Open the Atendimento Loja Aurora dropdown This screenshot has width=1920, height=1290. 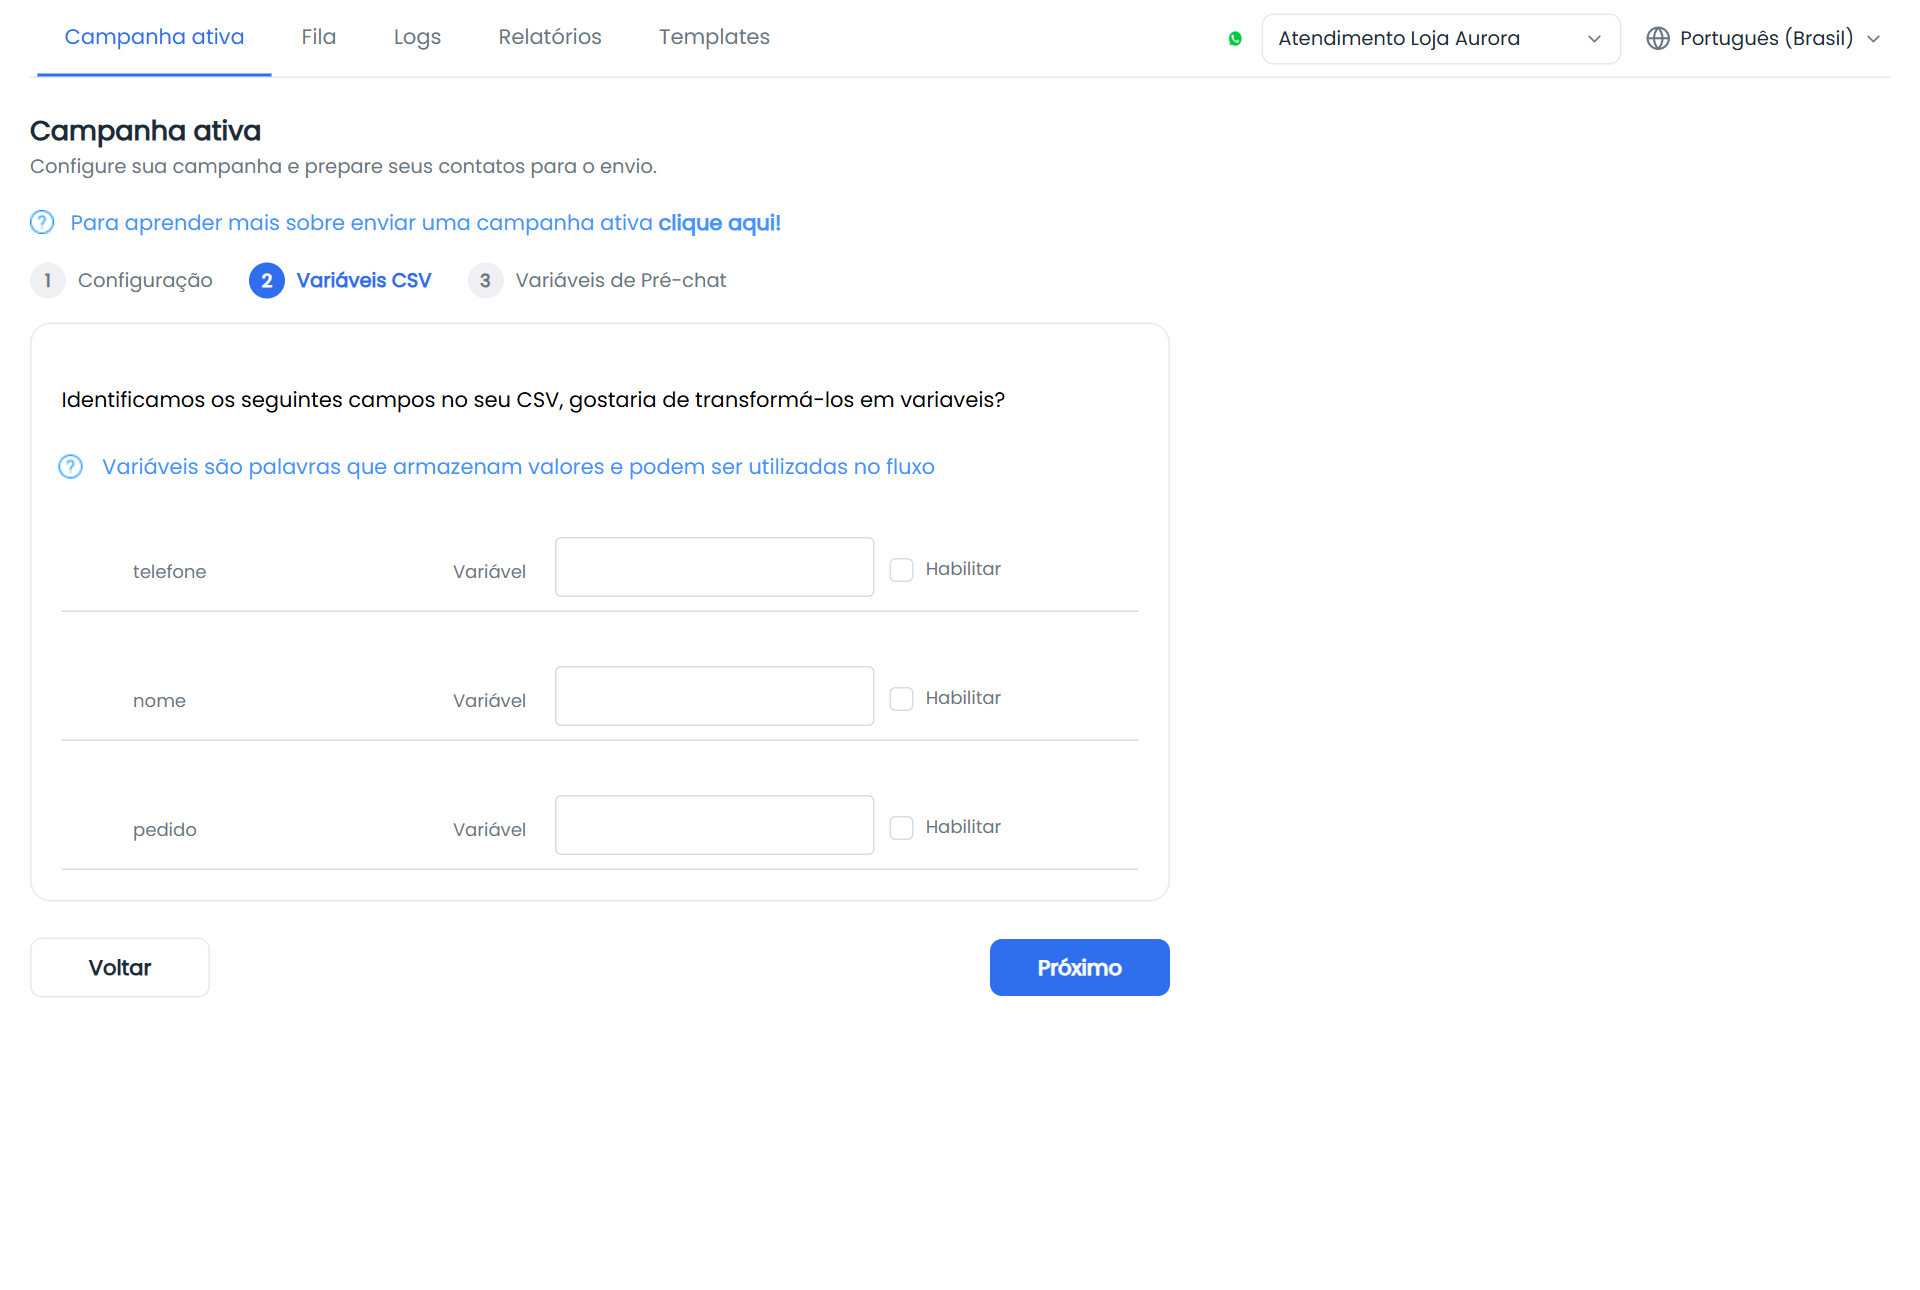[x=1441, y=39]
